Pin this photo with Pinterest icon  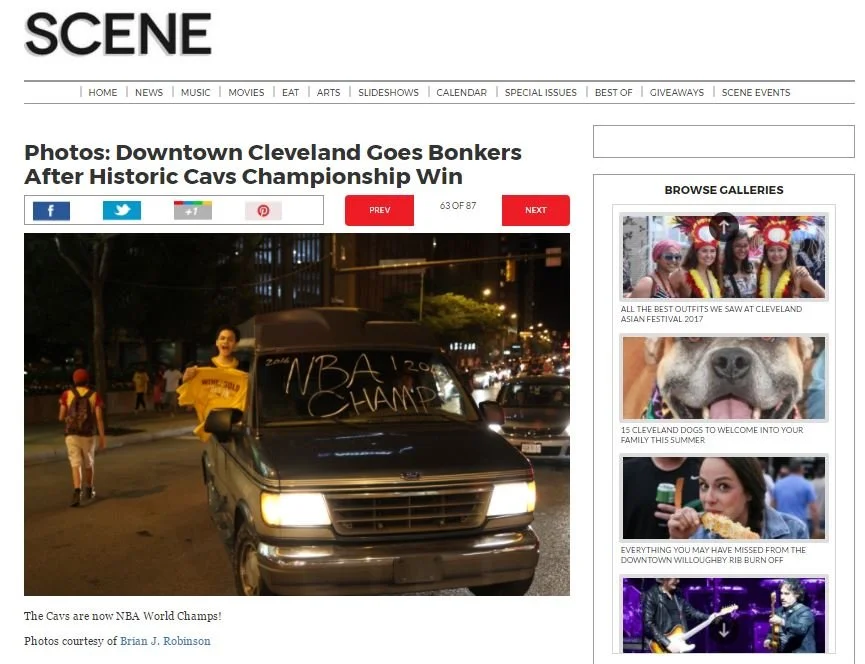[x=263, y=211]
